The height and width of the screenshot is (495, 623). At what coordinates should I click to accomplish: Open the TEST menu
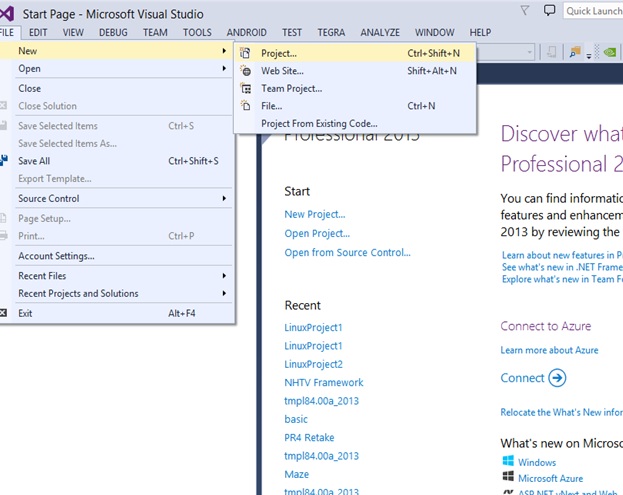[x=292, y=32]
